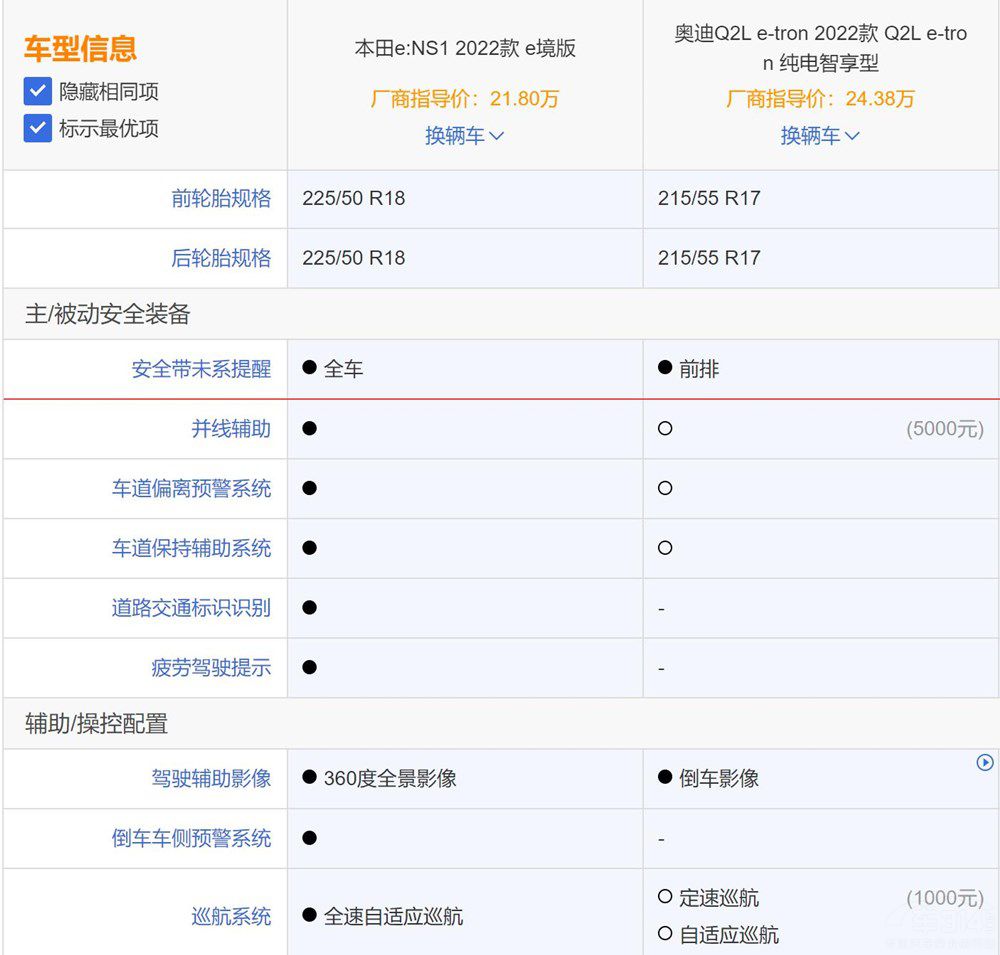The image size is (1000, 955).
Task: Toggle the 隐藏相同项 checkbox
Action: 38,92
